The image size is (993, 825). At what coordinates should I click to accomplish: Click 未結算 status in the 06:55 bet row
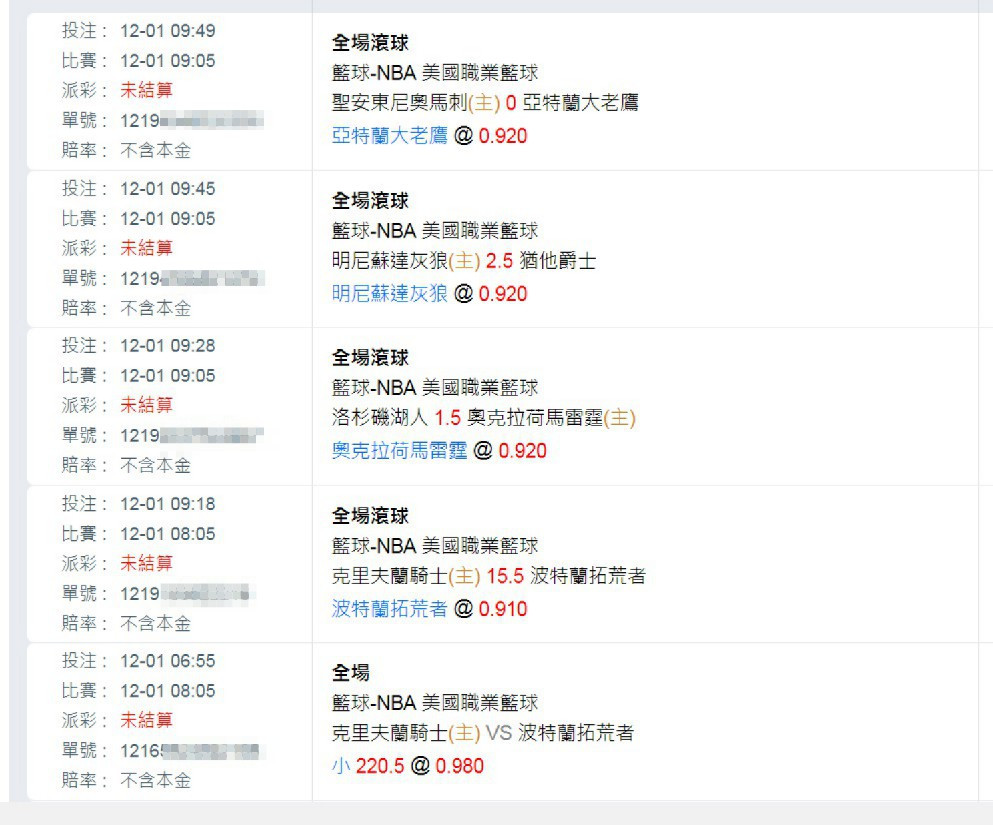[146, 721]
